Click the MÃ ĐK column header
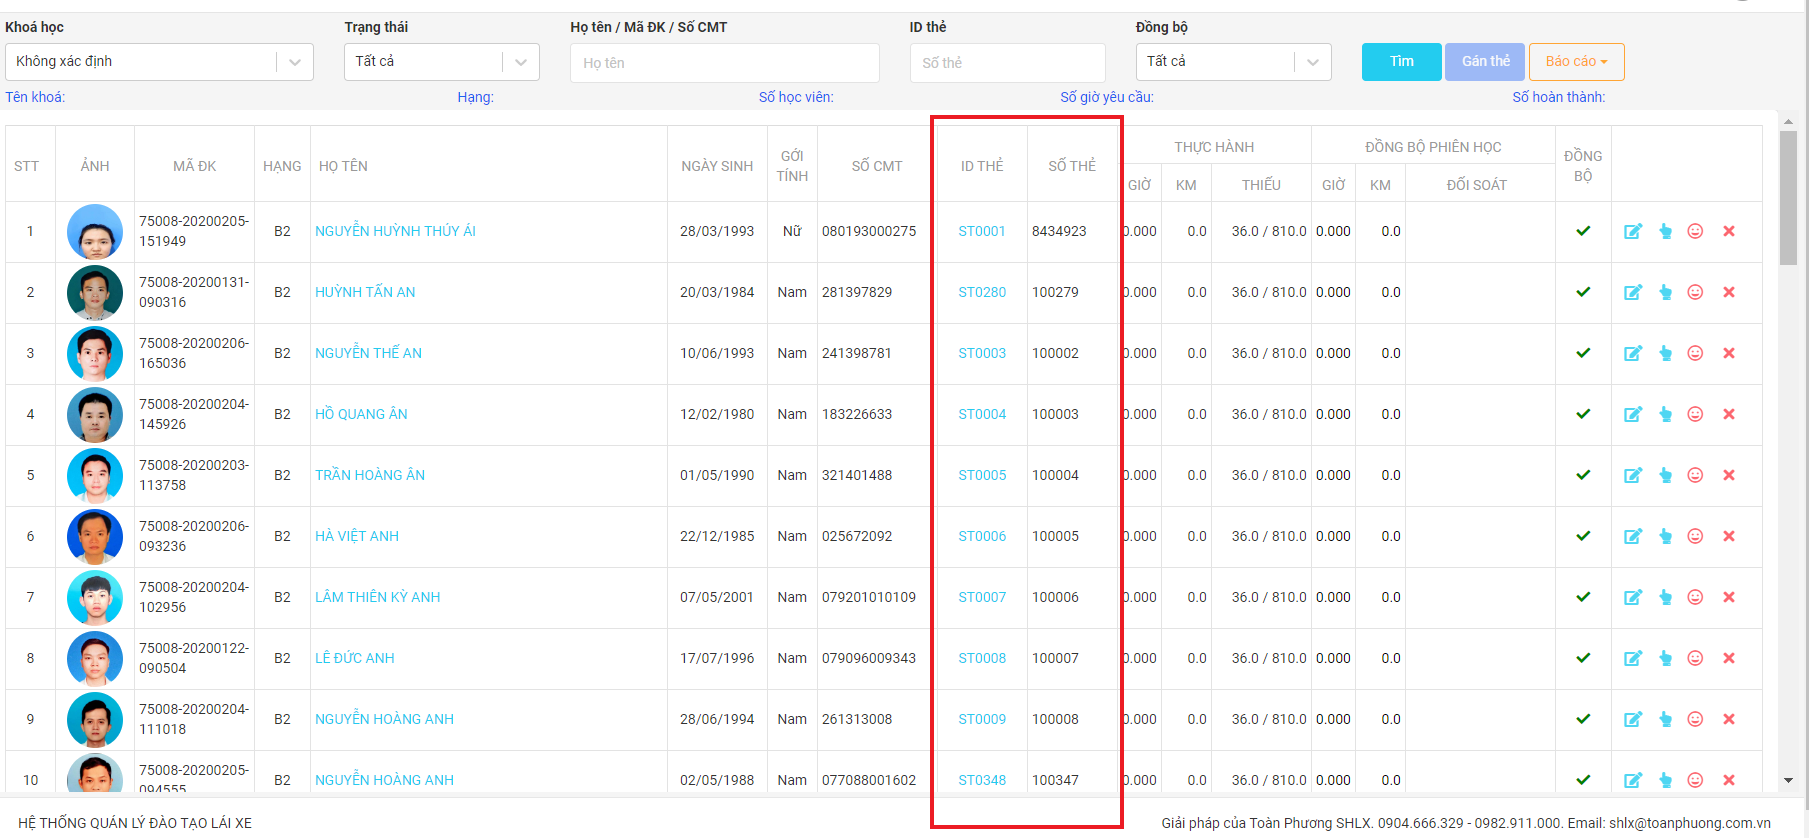This screenshot has width=1809, height=838. 194,166
